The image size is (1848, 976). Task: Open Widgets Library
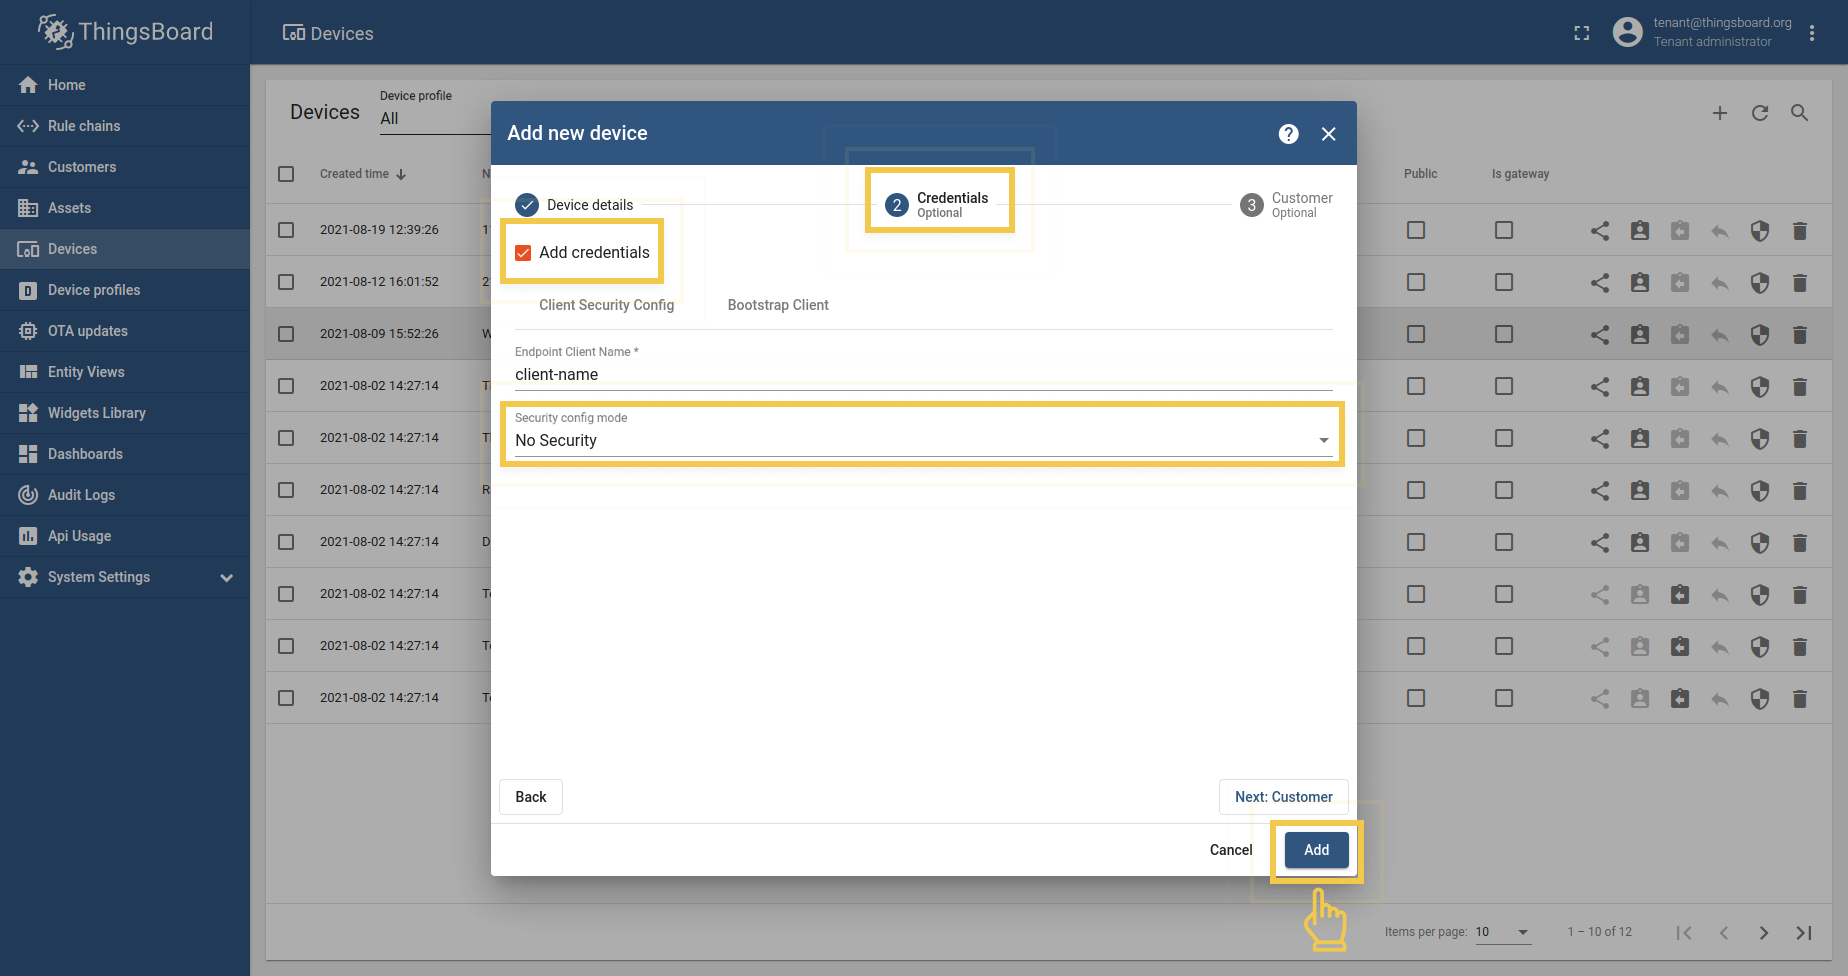click(125, 413)
